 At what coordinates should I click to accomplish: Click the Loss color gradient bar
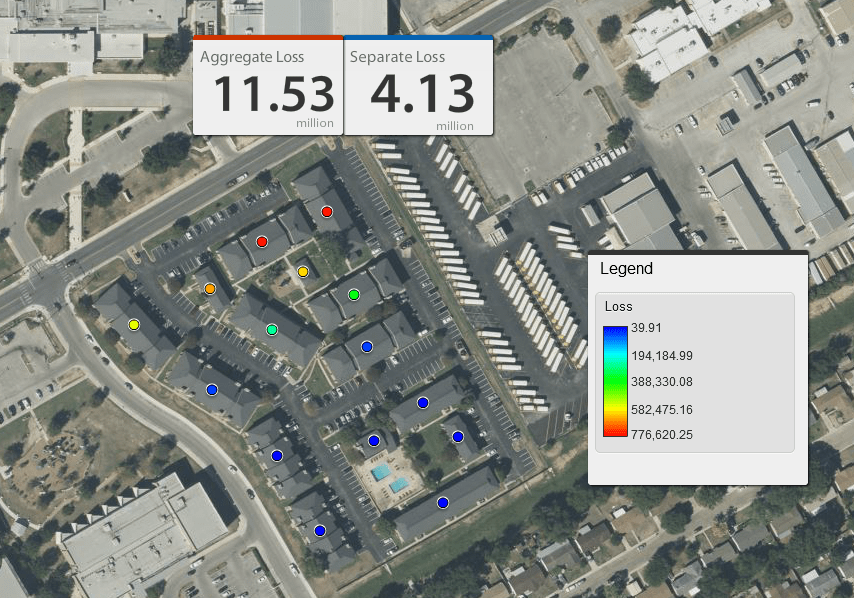coord(615,382)
